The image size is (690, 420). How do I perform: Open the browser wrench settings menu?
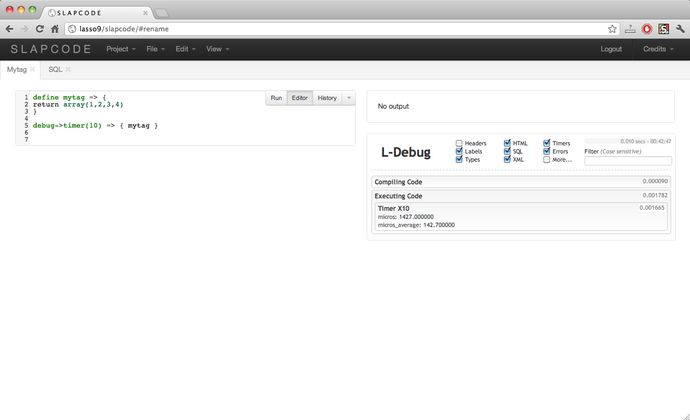680,29
